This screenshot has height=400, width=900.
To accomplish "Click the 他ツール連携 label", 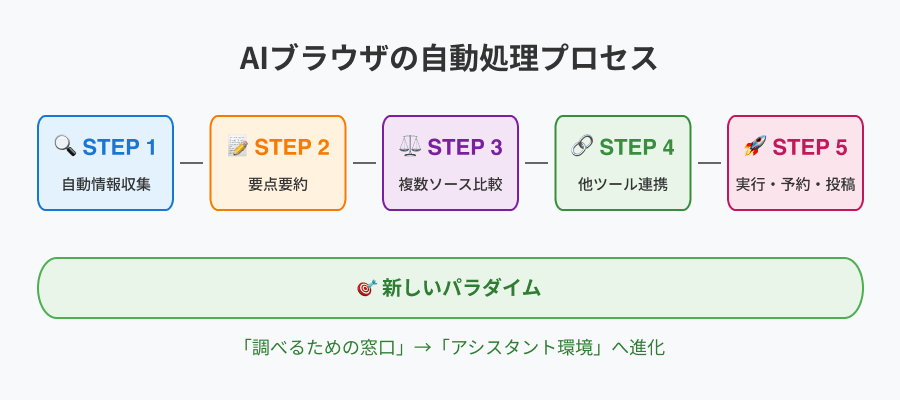I will point(623,185).
